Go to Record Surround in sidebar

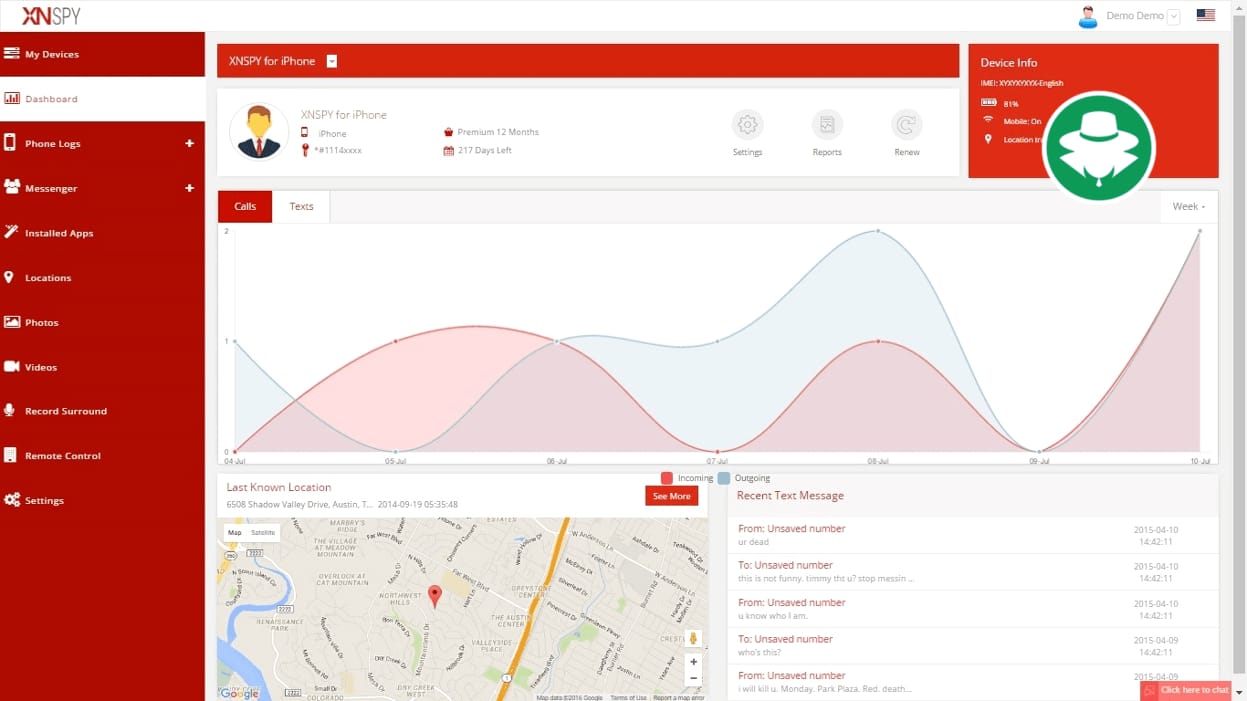click(65, 411)
